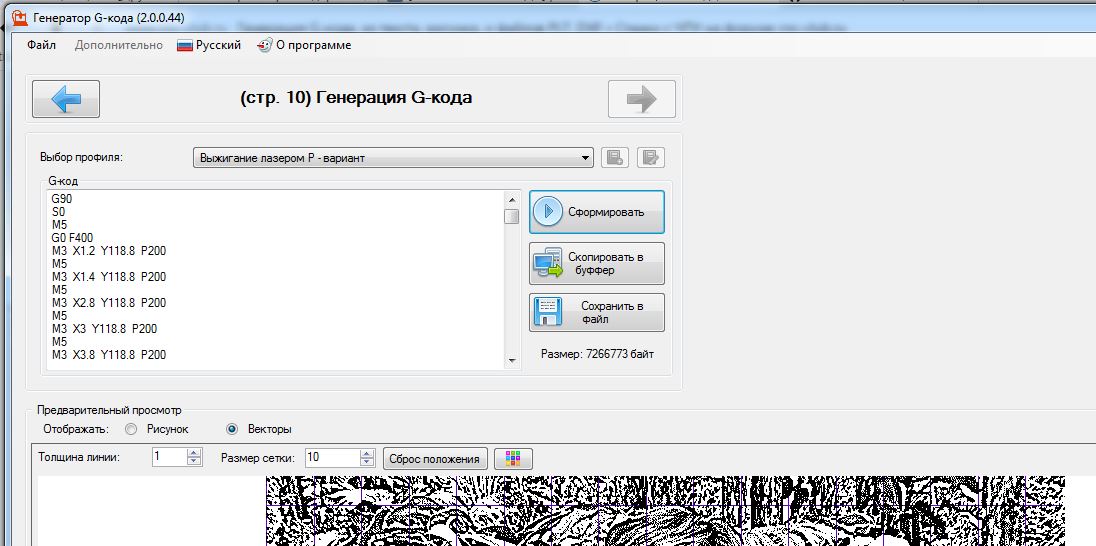This screenshot has height=546, width=1096.
Task: Click the Размер: 7266773 байт label
Action: pos(598,354)
